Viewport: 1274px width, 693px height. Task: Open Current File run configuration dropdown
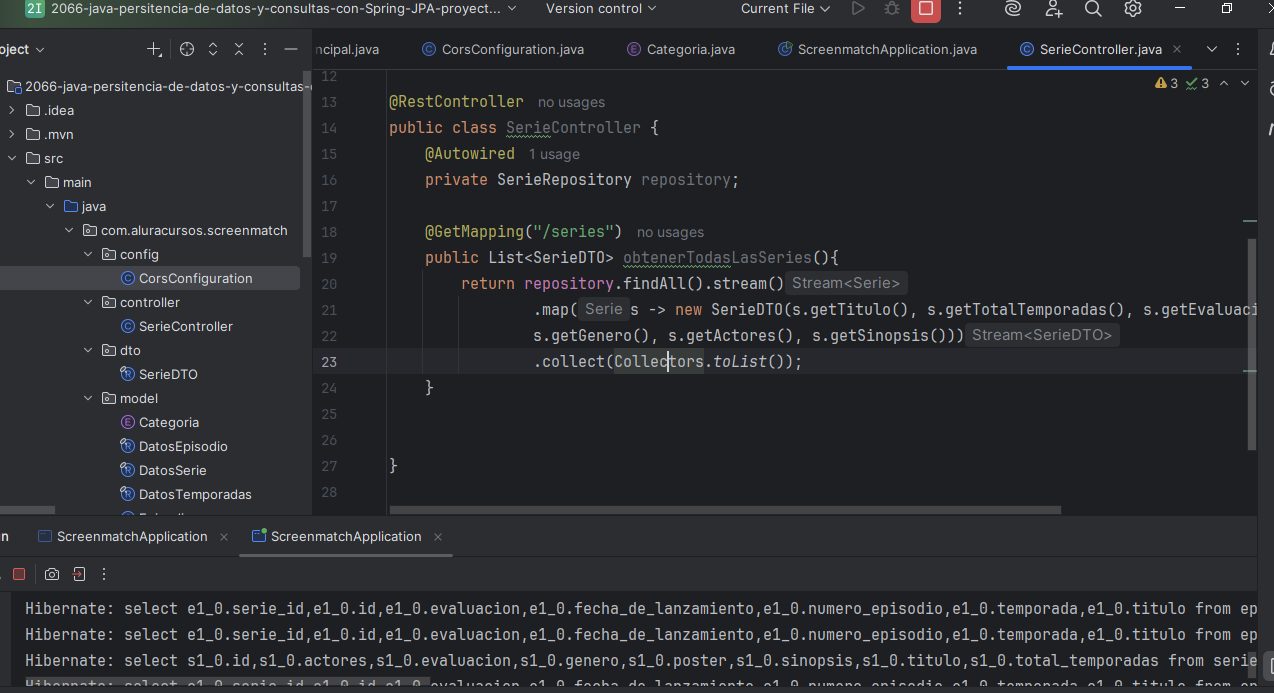[785, 9]
